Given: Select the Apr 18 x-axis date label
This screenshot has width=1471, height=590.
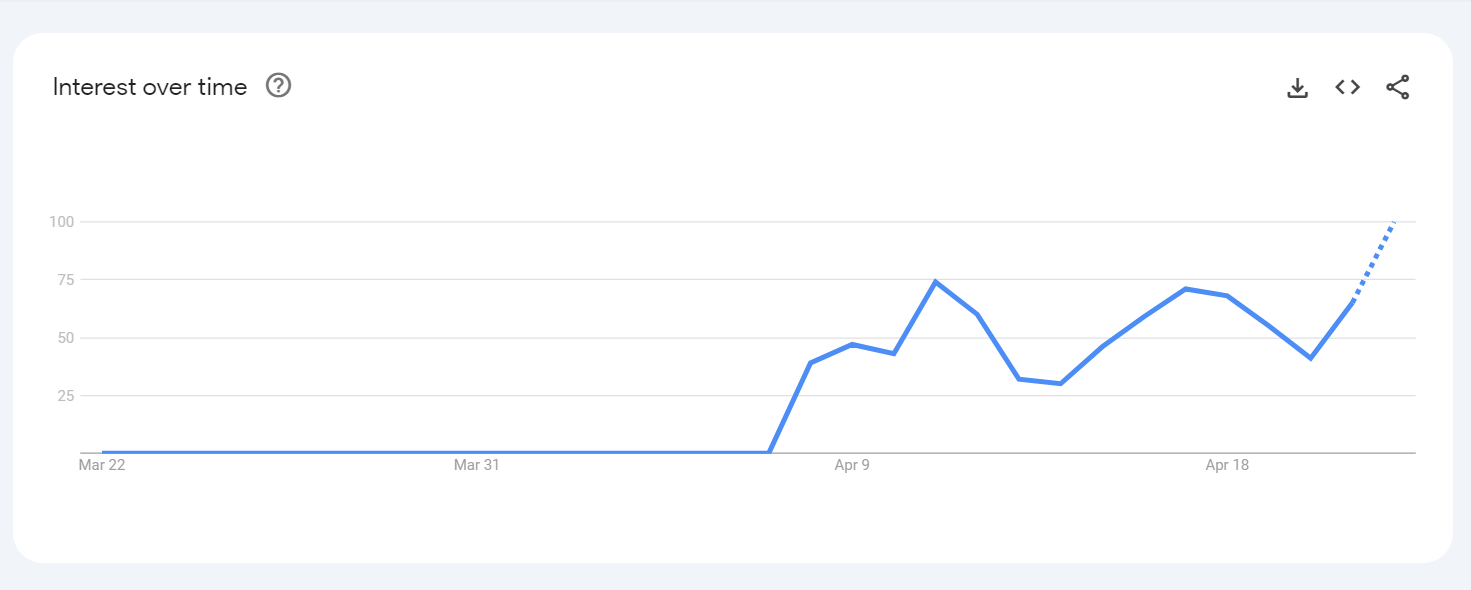Looking at the screenshot, I should pos(1227,465).
